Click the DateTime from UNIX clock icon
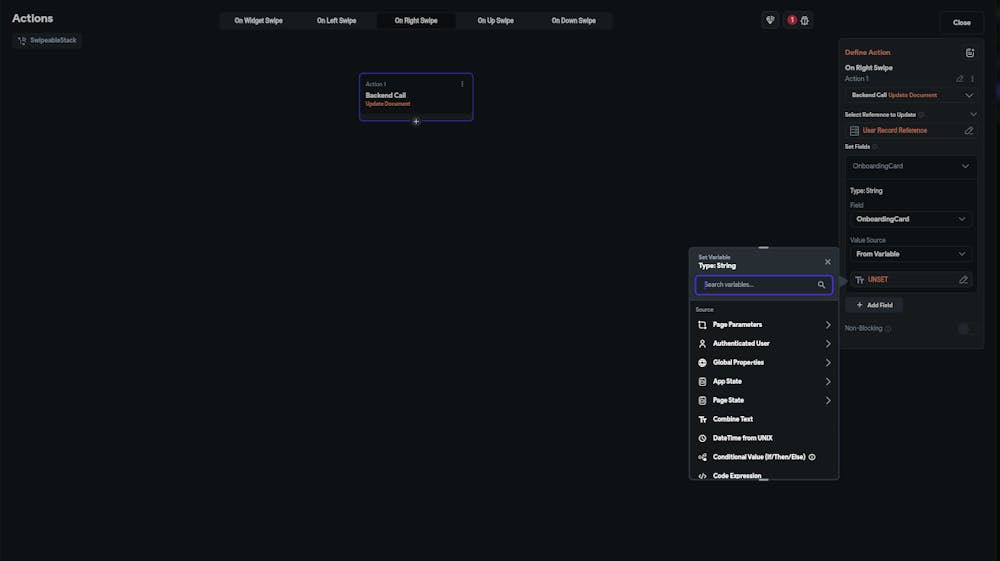1000x561 pixels. click(702, 439)
